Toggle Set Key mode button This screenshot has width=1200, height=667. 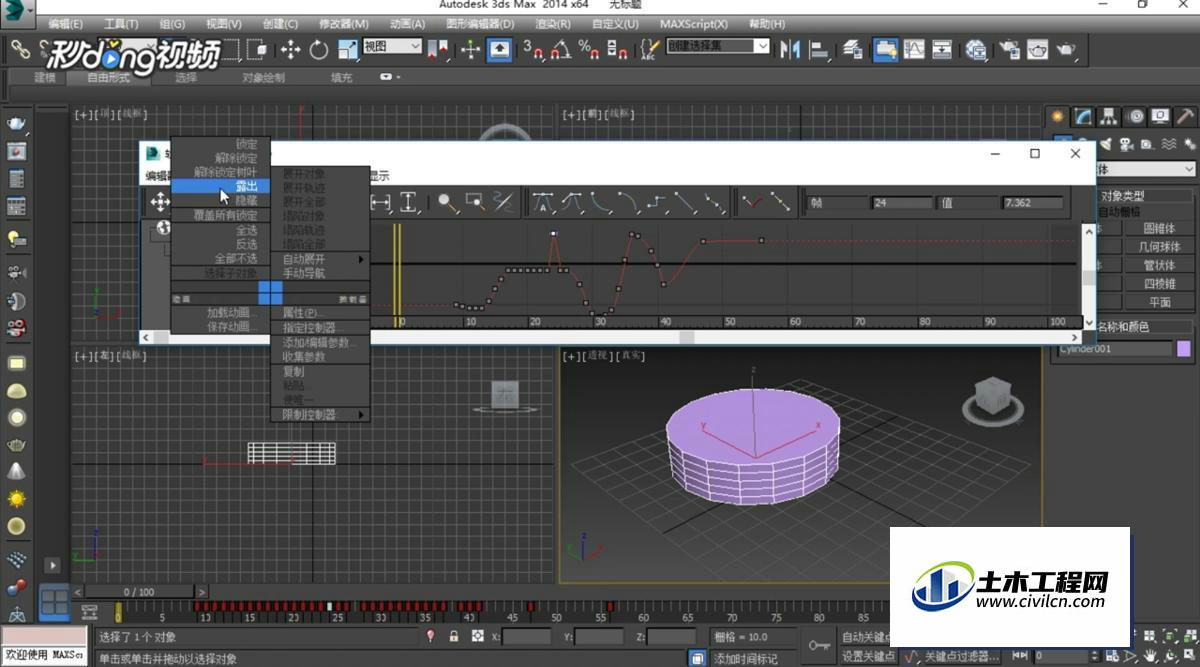pos(866,656)
